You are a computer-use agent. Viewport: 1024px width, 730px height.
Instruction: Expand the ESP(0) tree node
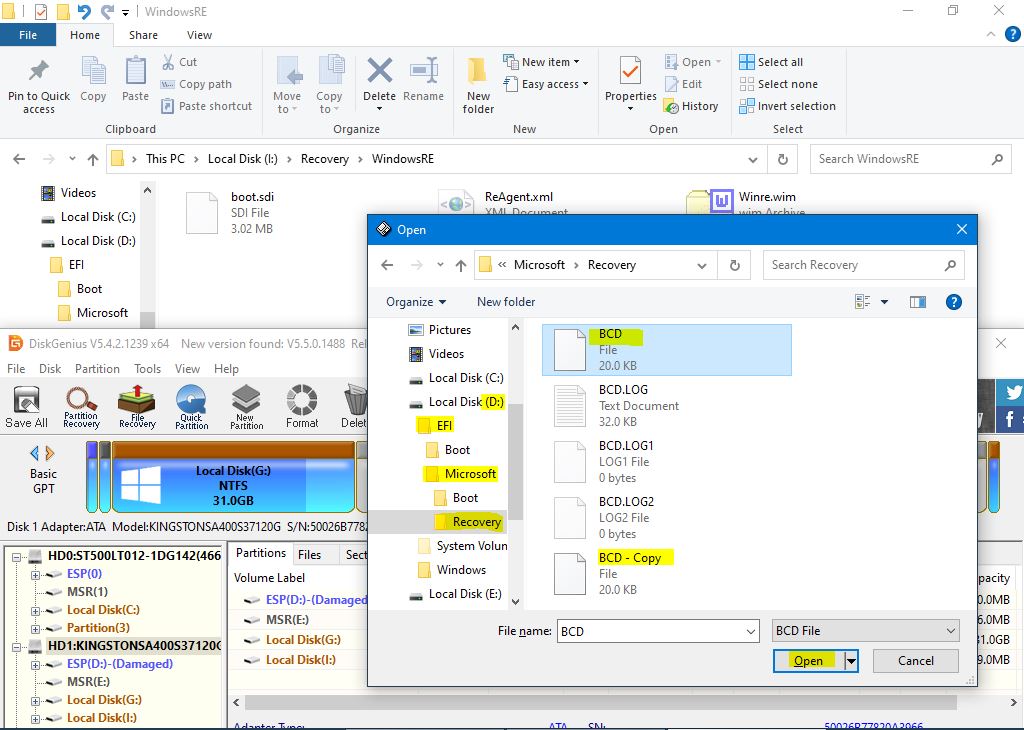coord(35,575)
